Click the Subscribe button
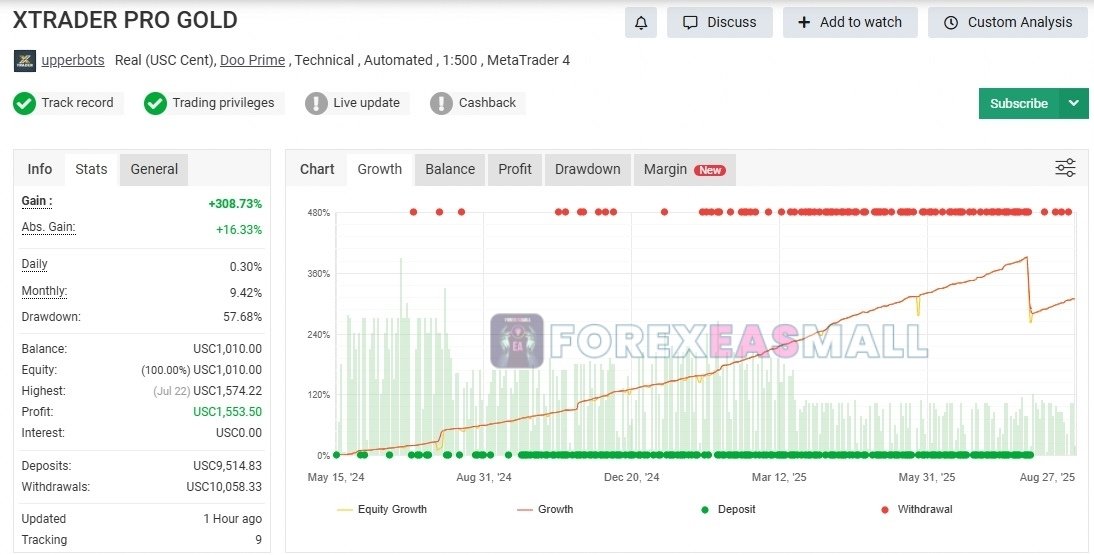Image resolution: width=1094 pixels, height=555 pixels. pos(1018,103)
